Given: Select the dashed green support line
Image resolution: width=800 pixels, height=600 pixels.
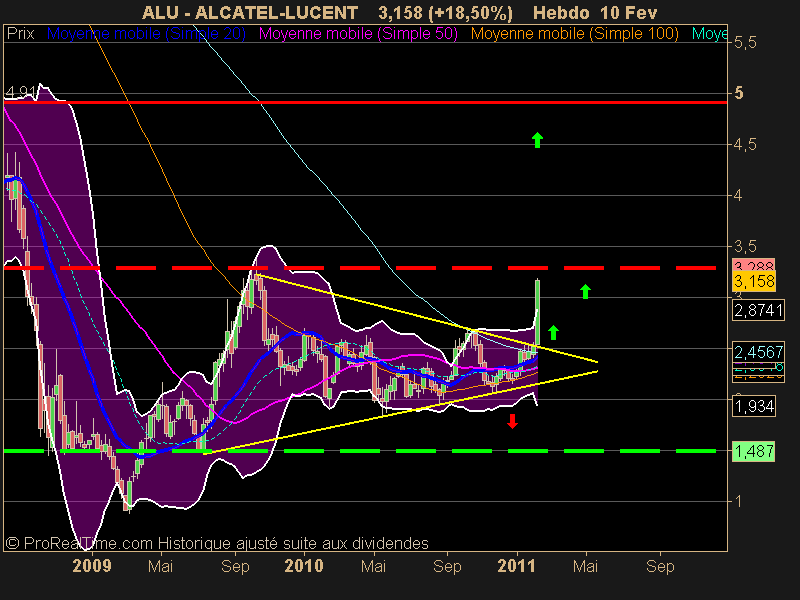Looking at the screenshot, I should [x=360, y=451].
